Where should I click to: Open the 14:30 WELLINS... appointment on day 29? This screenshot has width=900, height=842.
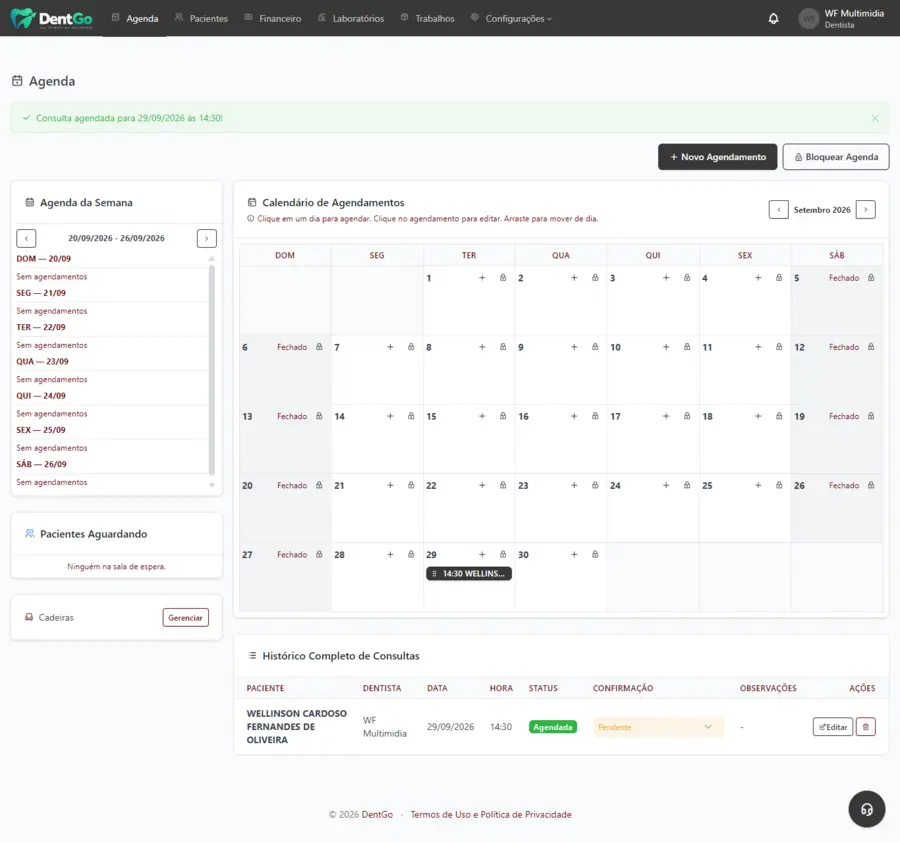(x=469, y=573)
